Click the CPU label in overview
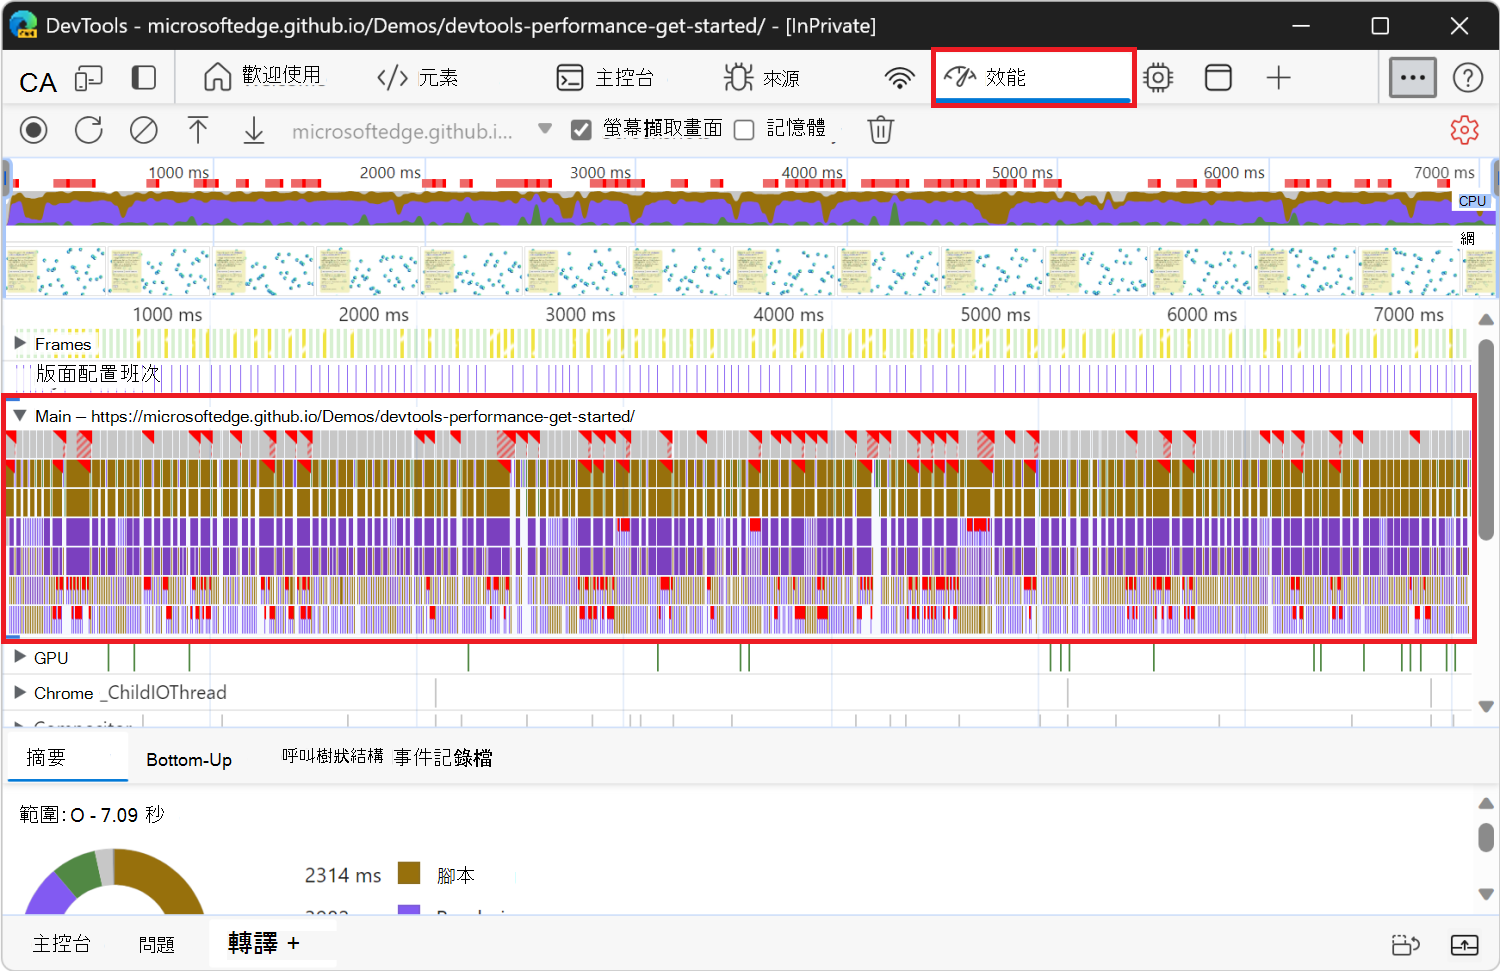Screen dimensions: 1500x971 pyautogui.click(x=1472, y=201)
